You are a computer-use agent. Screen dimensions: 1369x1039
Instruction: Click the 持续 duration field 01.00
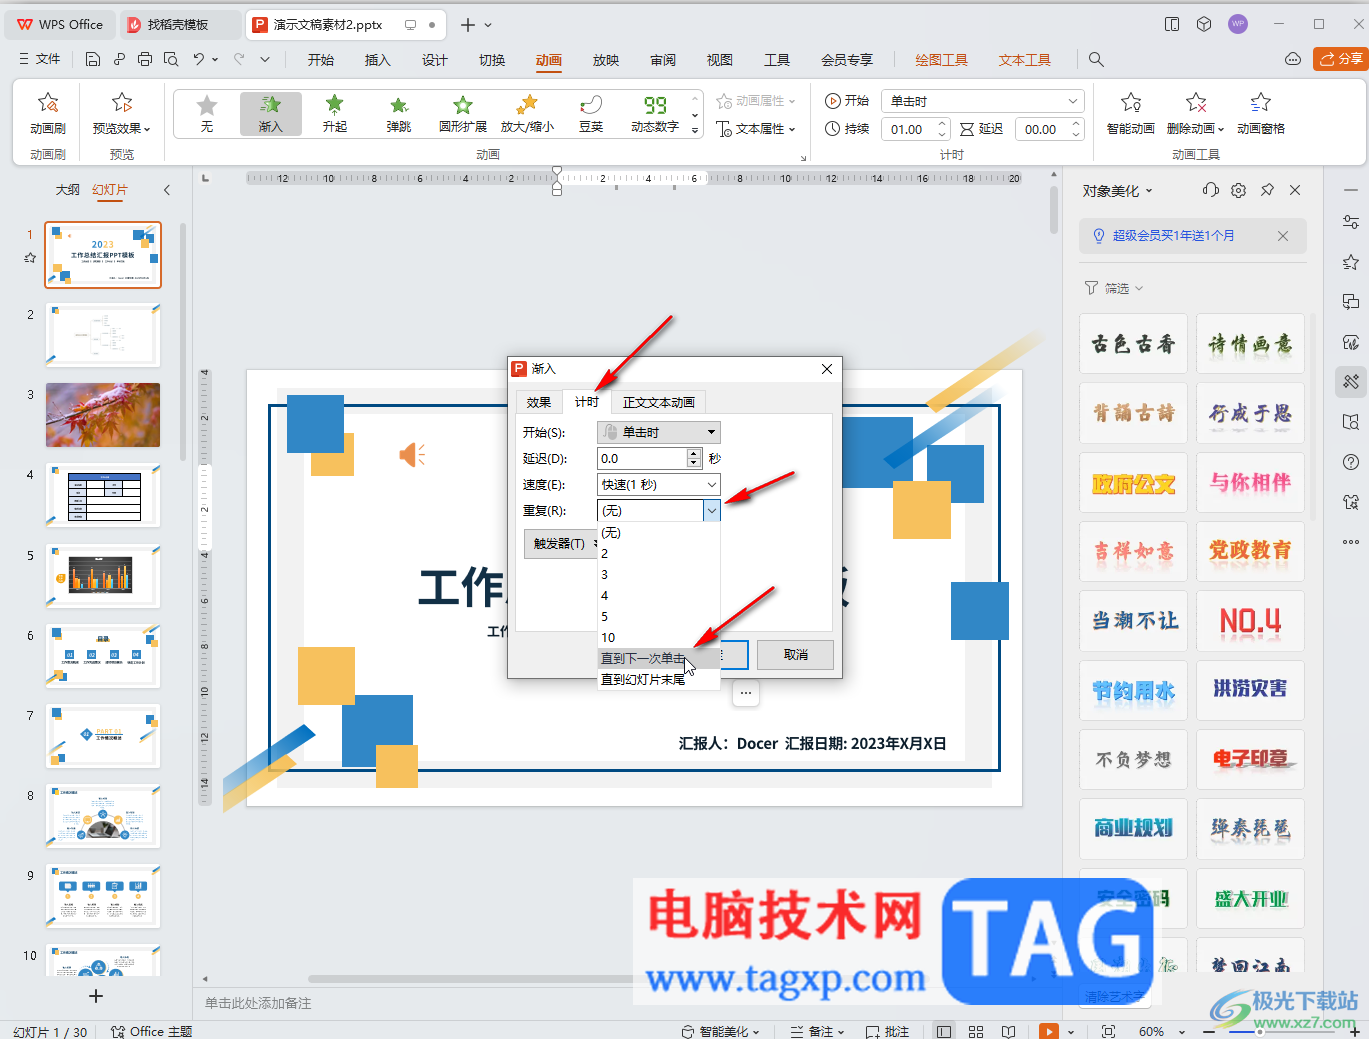(907, 129)
